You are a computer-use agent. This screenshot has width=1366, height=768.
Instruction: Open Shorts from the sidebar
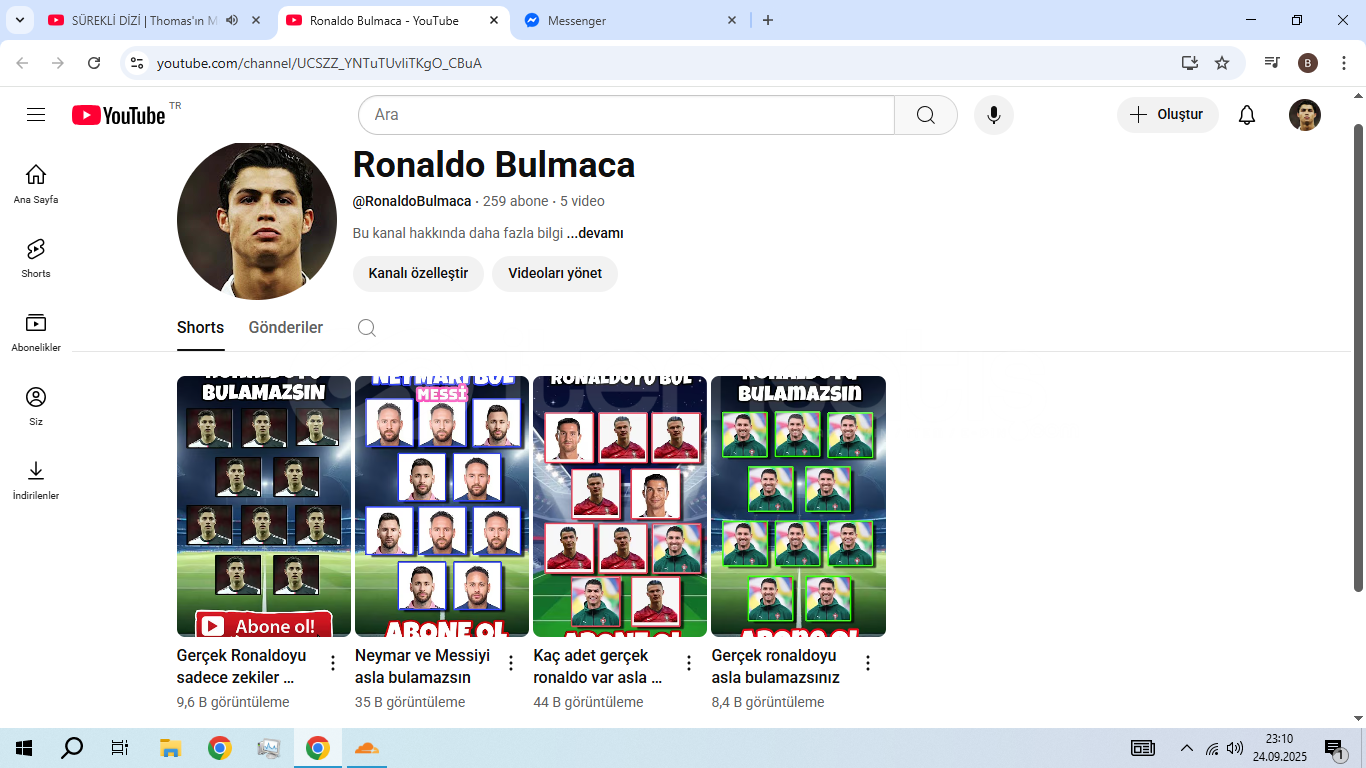[x=36, y=258]
